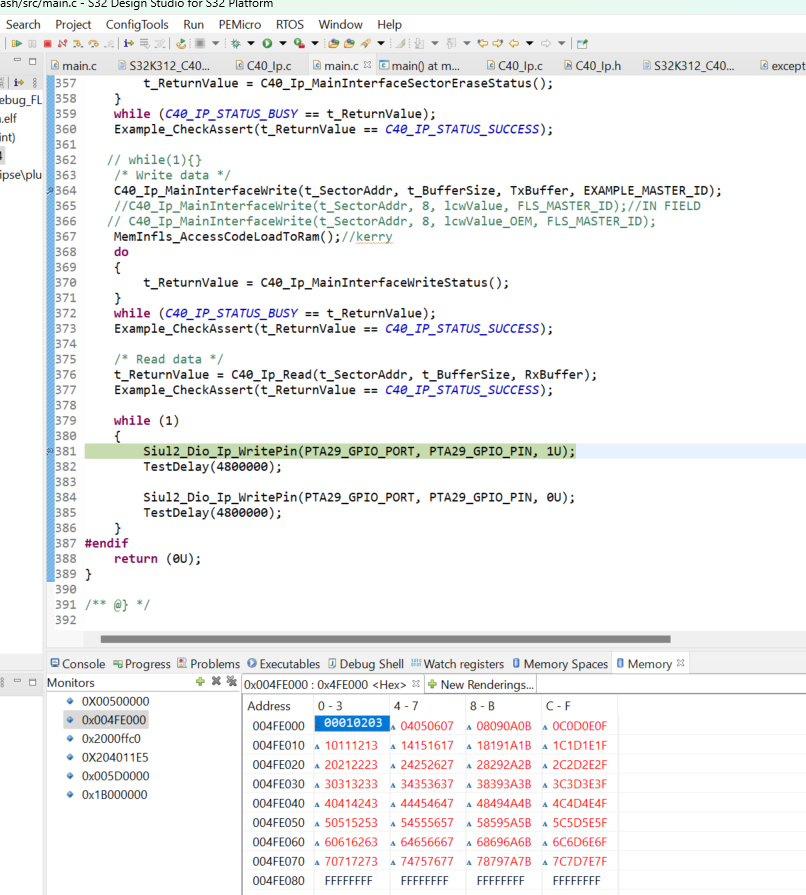Resume the debug session

(17, 43)
